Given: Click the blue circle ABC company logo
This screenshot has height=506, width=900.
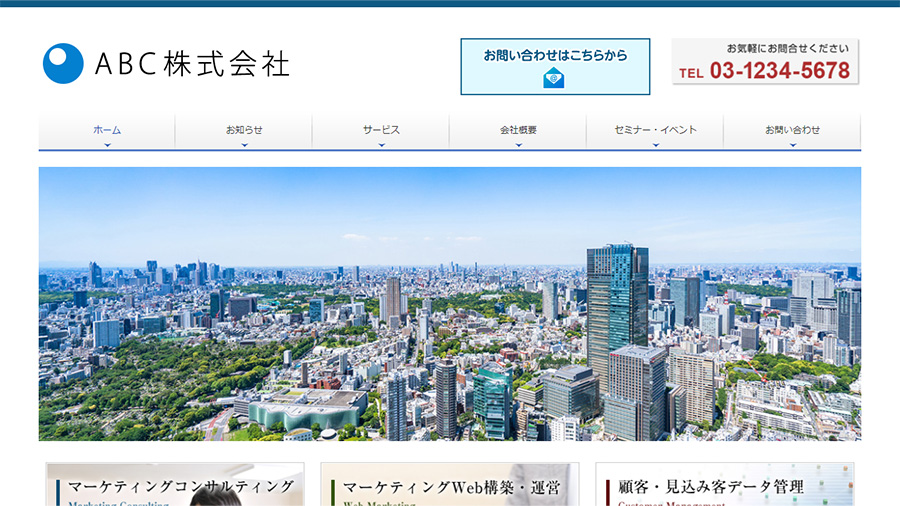Looking at the screenshot, I should point(63,63).
